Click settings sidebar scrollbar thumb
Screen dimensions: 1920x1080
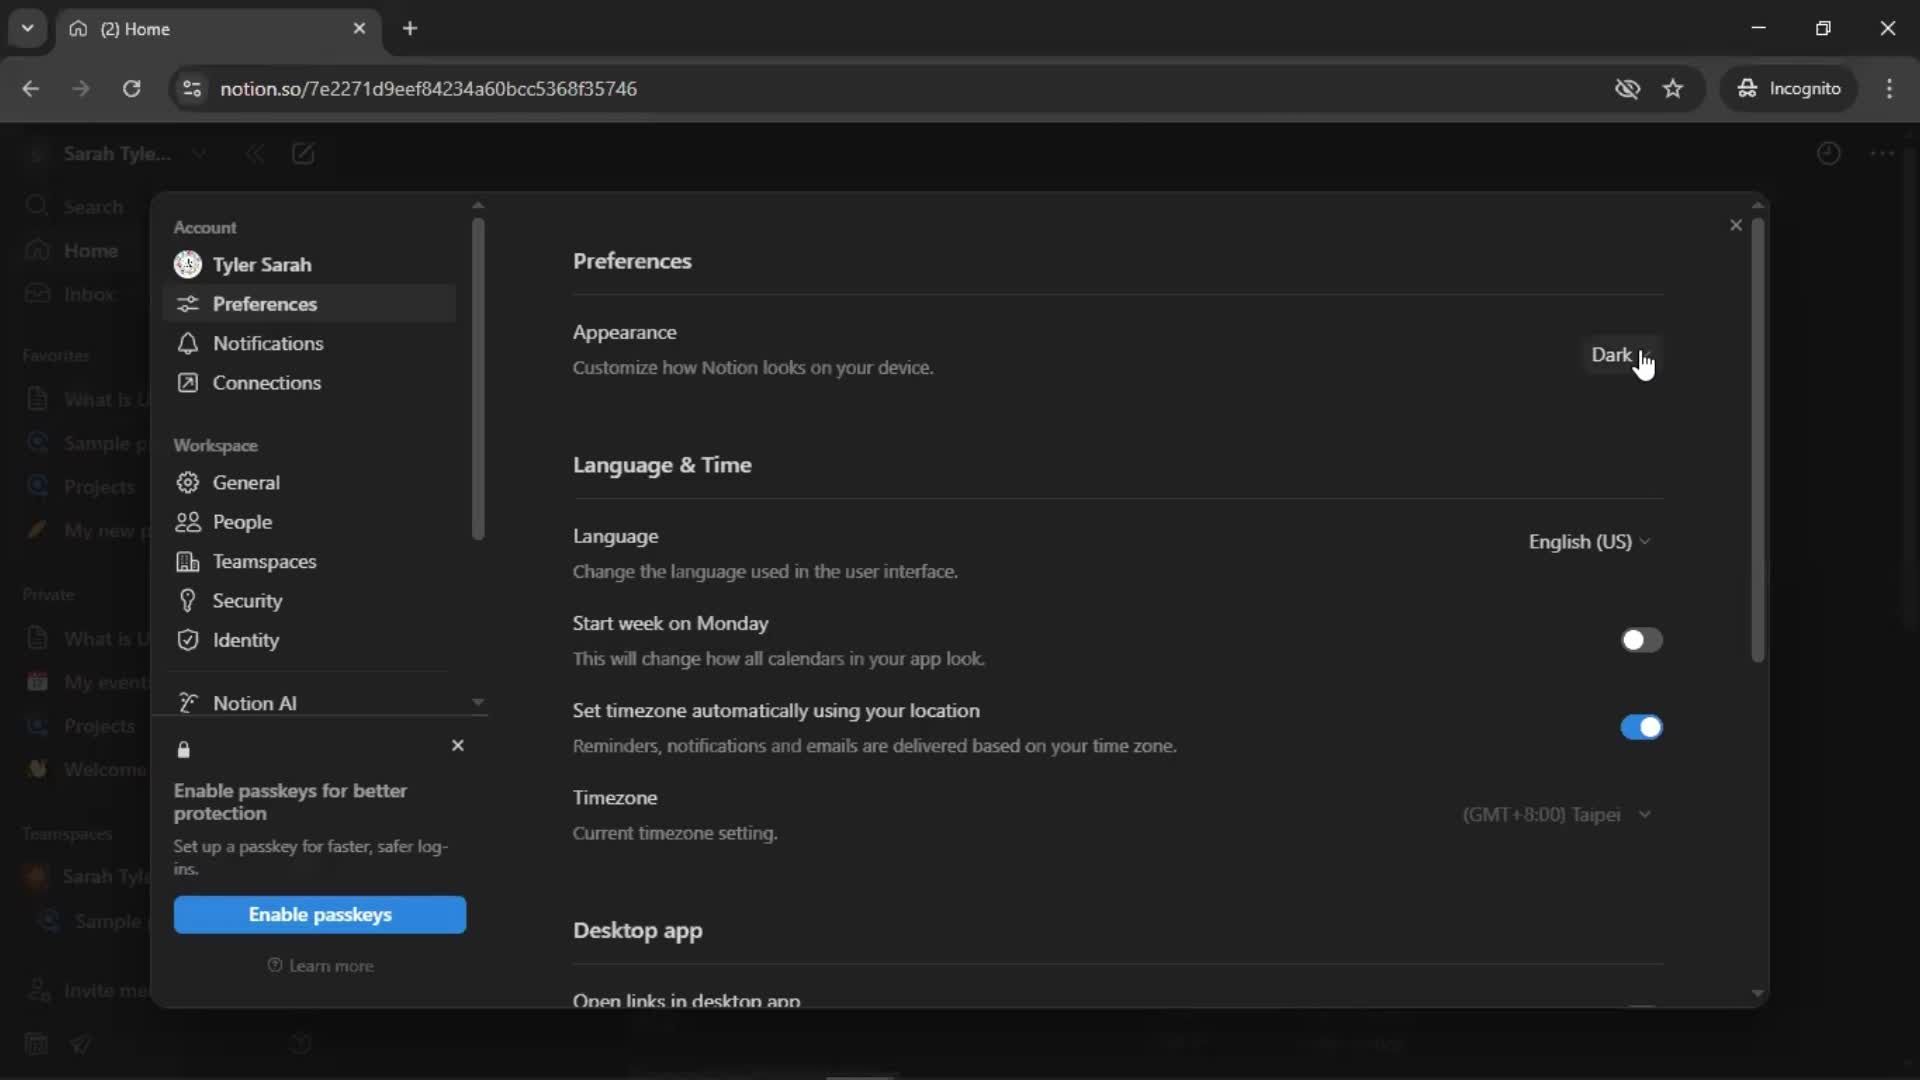coord(478,379)
